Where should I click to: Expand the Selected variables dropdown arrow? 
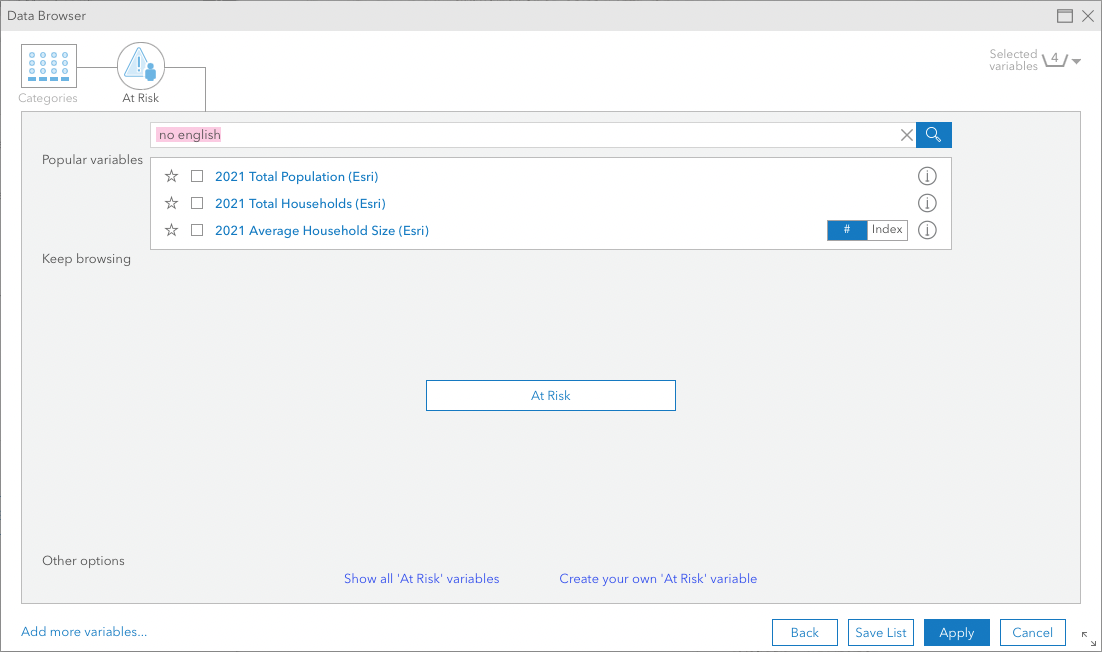coord(1076,61)
